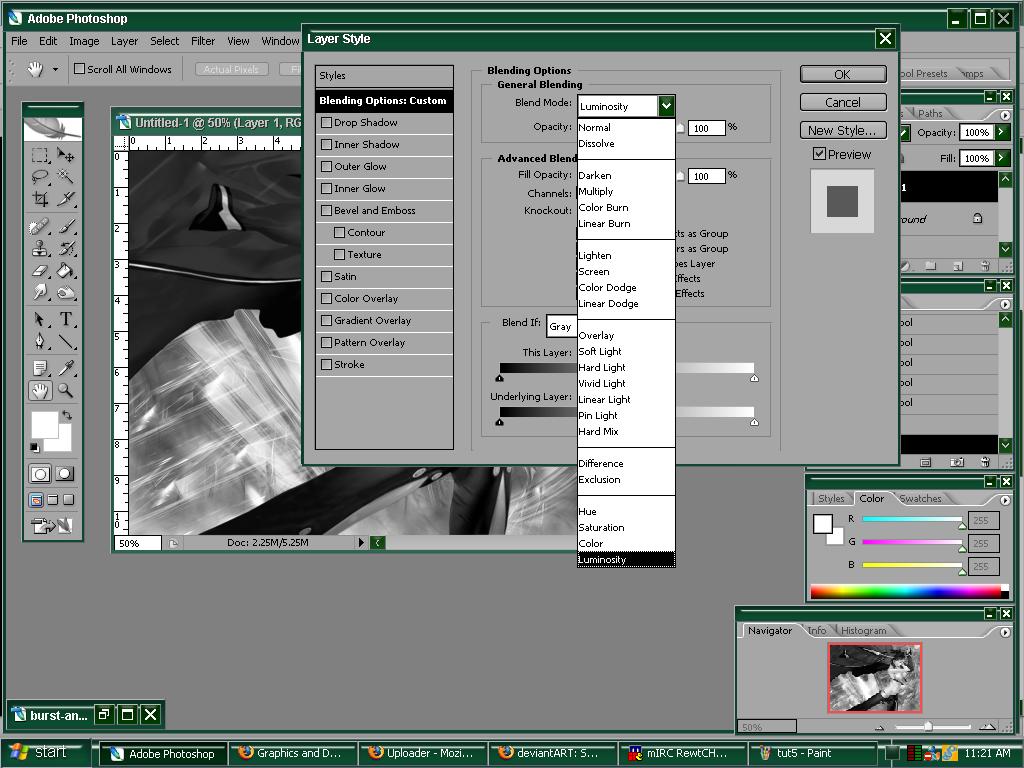
Task: Select the Eraser tool
Action: point(40,270)
